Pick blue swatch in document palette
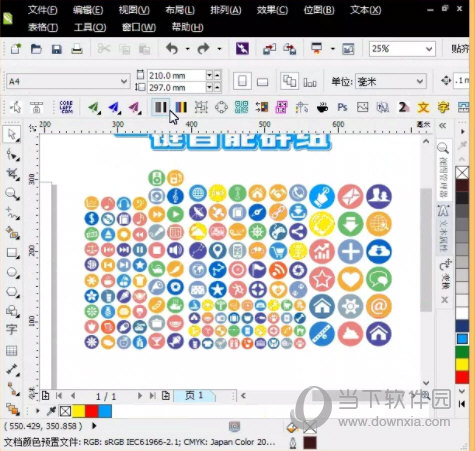 pos(105,411)
